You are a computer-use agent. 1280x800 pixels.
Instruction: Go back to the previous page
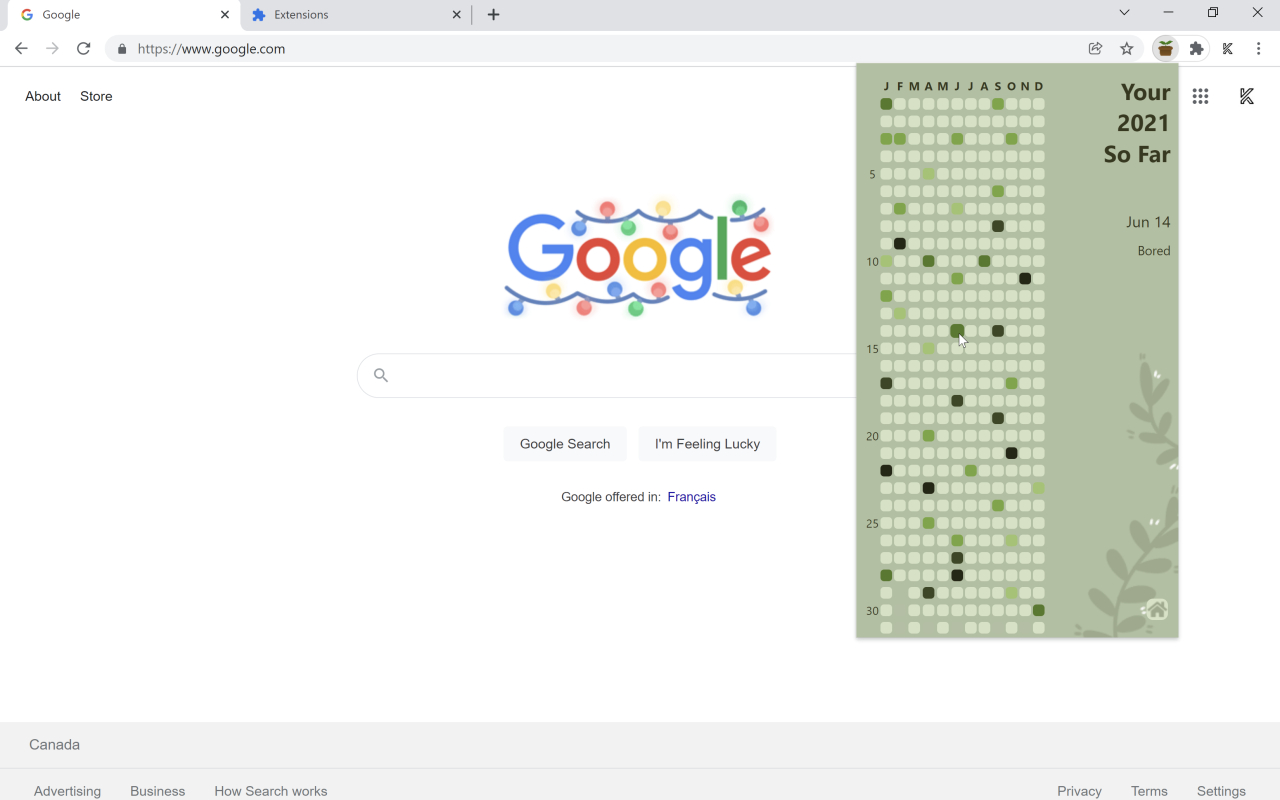pyautogui.click(x=21, y=48)
